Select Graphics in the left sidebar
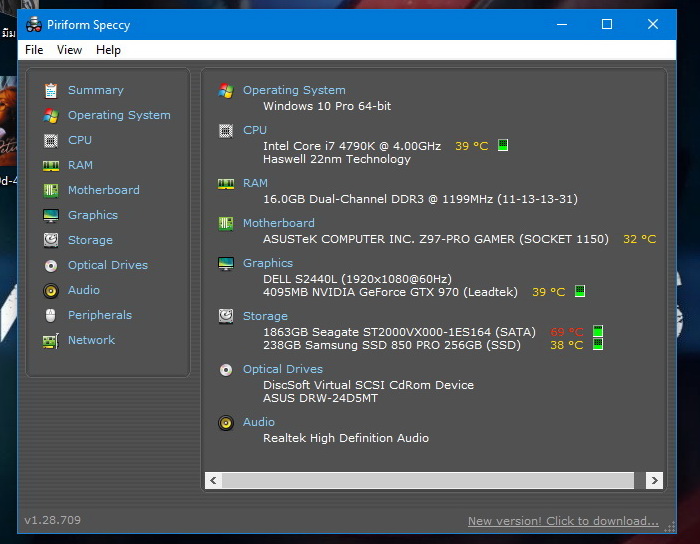Viewport: 700px width, 544px height. click(92, 215)
